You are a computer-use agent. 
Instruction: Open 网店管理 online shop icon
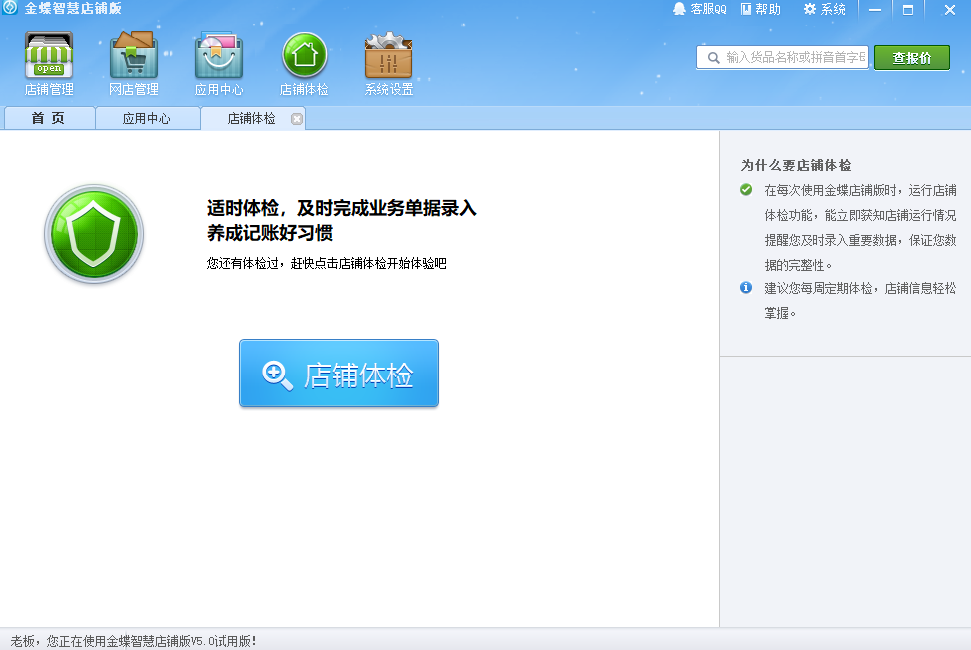tap(134, 63)
